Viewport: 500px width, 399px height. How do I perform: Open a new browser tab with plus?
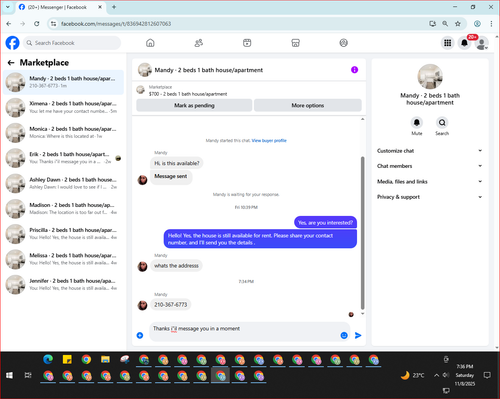114,7
